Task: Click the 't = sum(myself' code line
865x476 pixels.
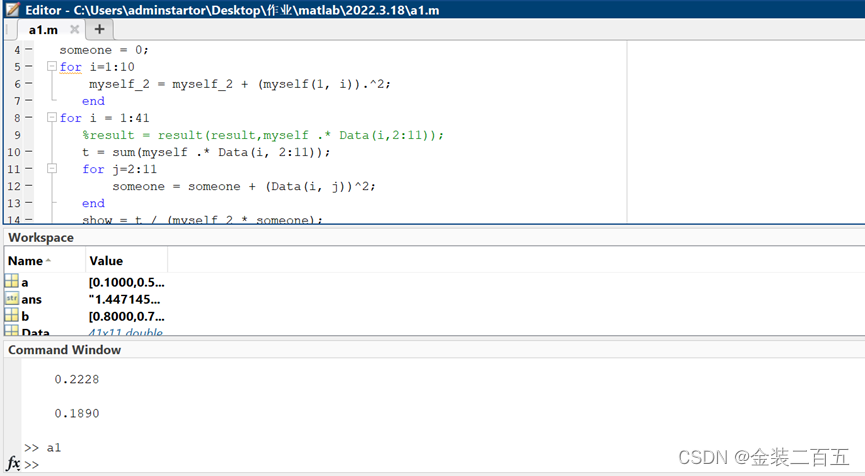Action: [x=206, y=152]
